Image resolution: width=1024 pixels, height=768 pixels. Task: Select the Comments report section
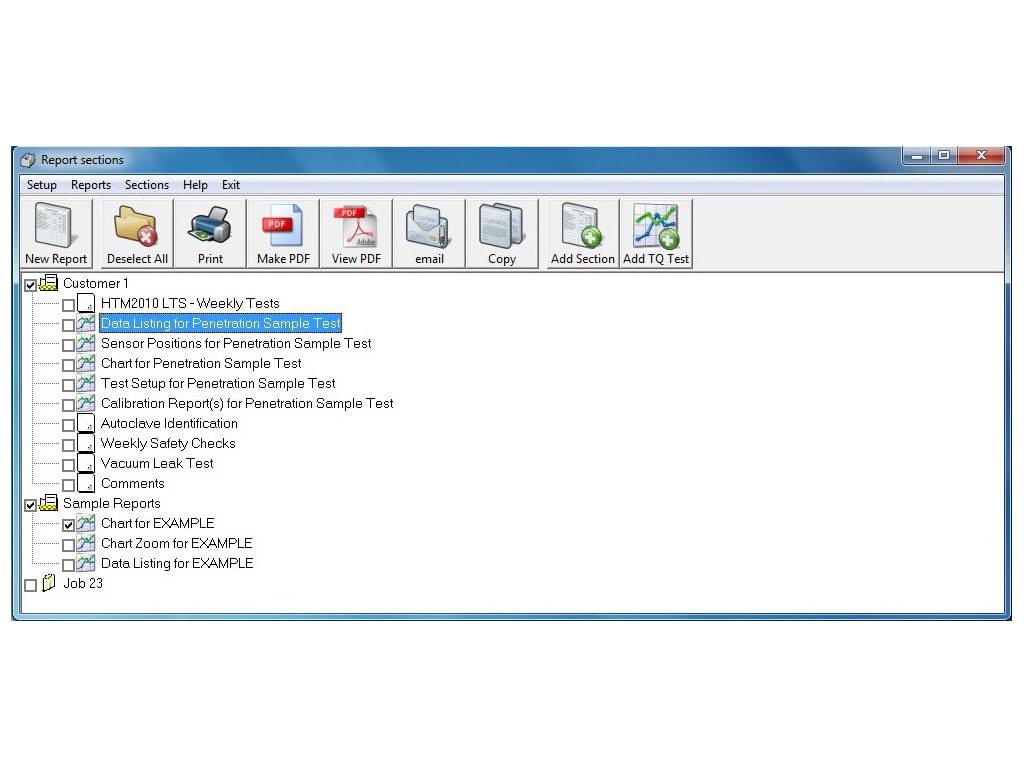(132, 483)
